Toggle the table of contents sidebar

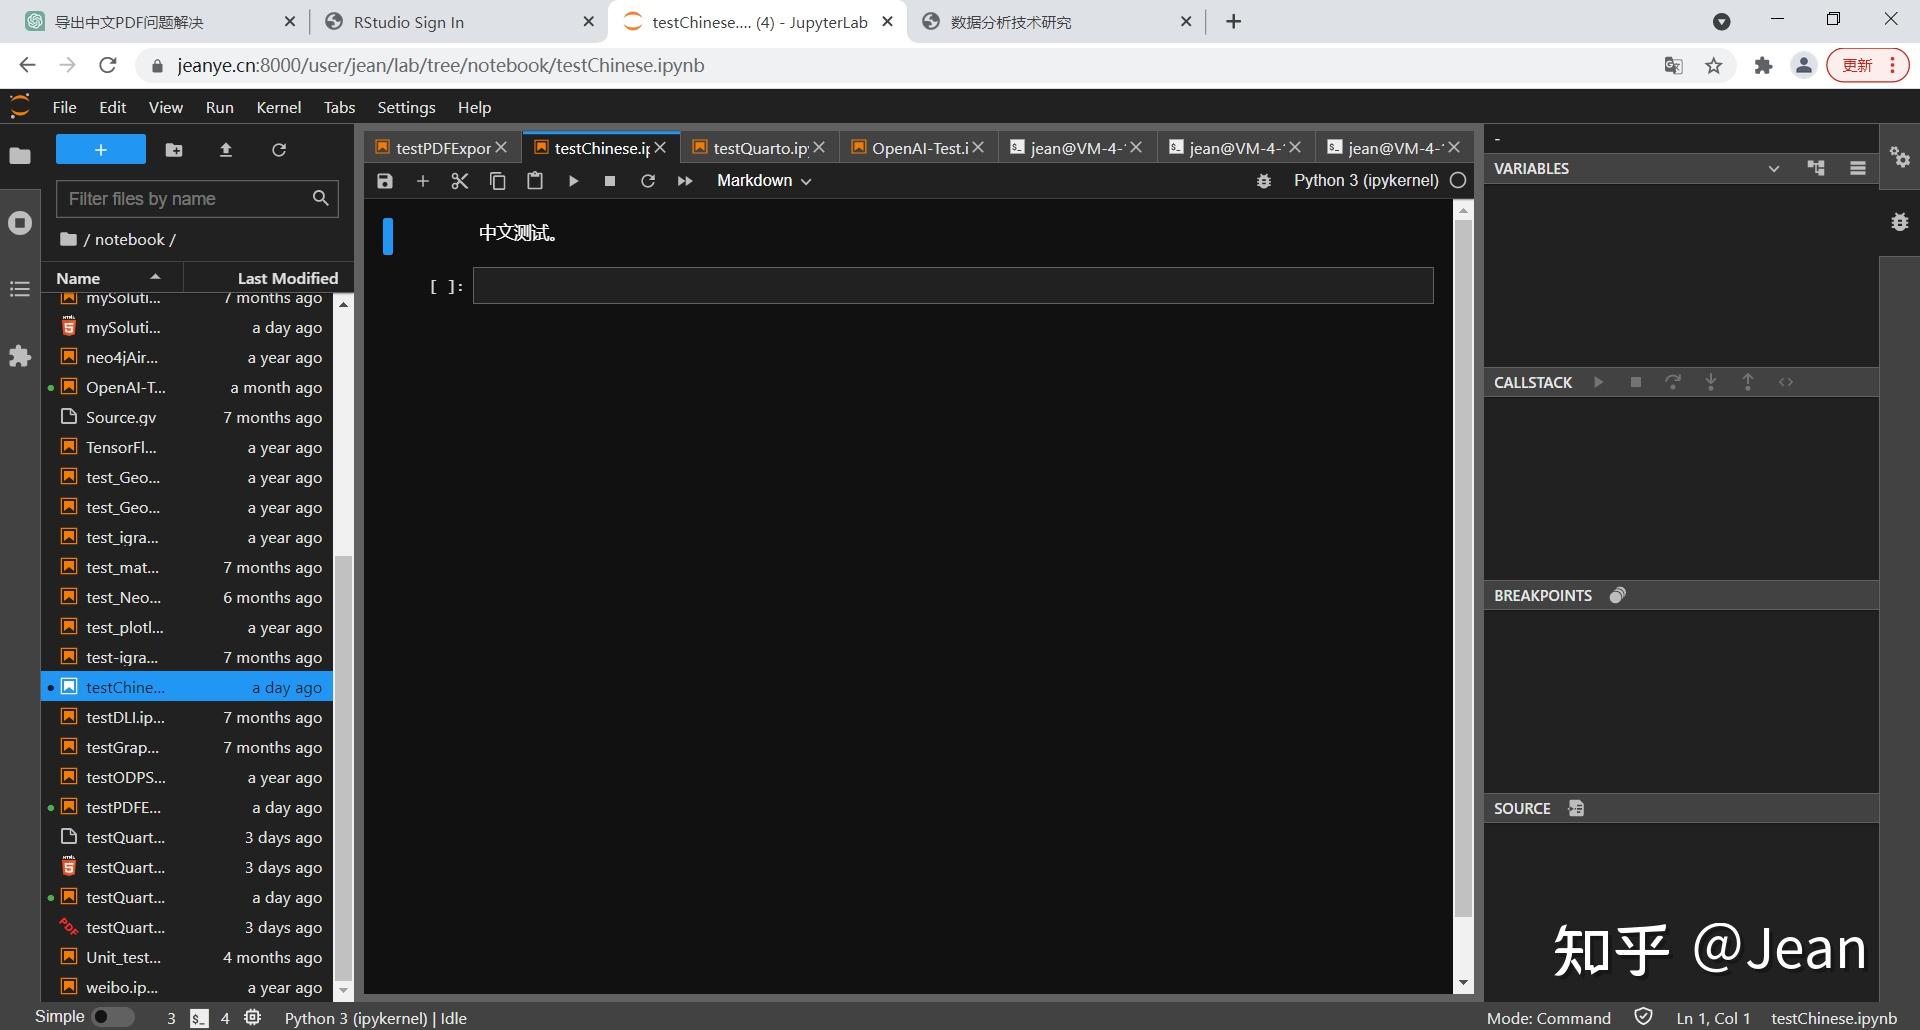click(x=20, y=290)
